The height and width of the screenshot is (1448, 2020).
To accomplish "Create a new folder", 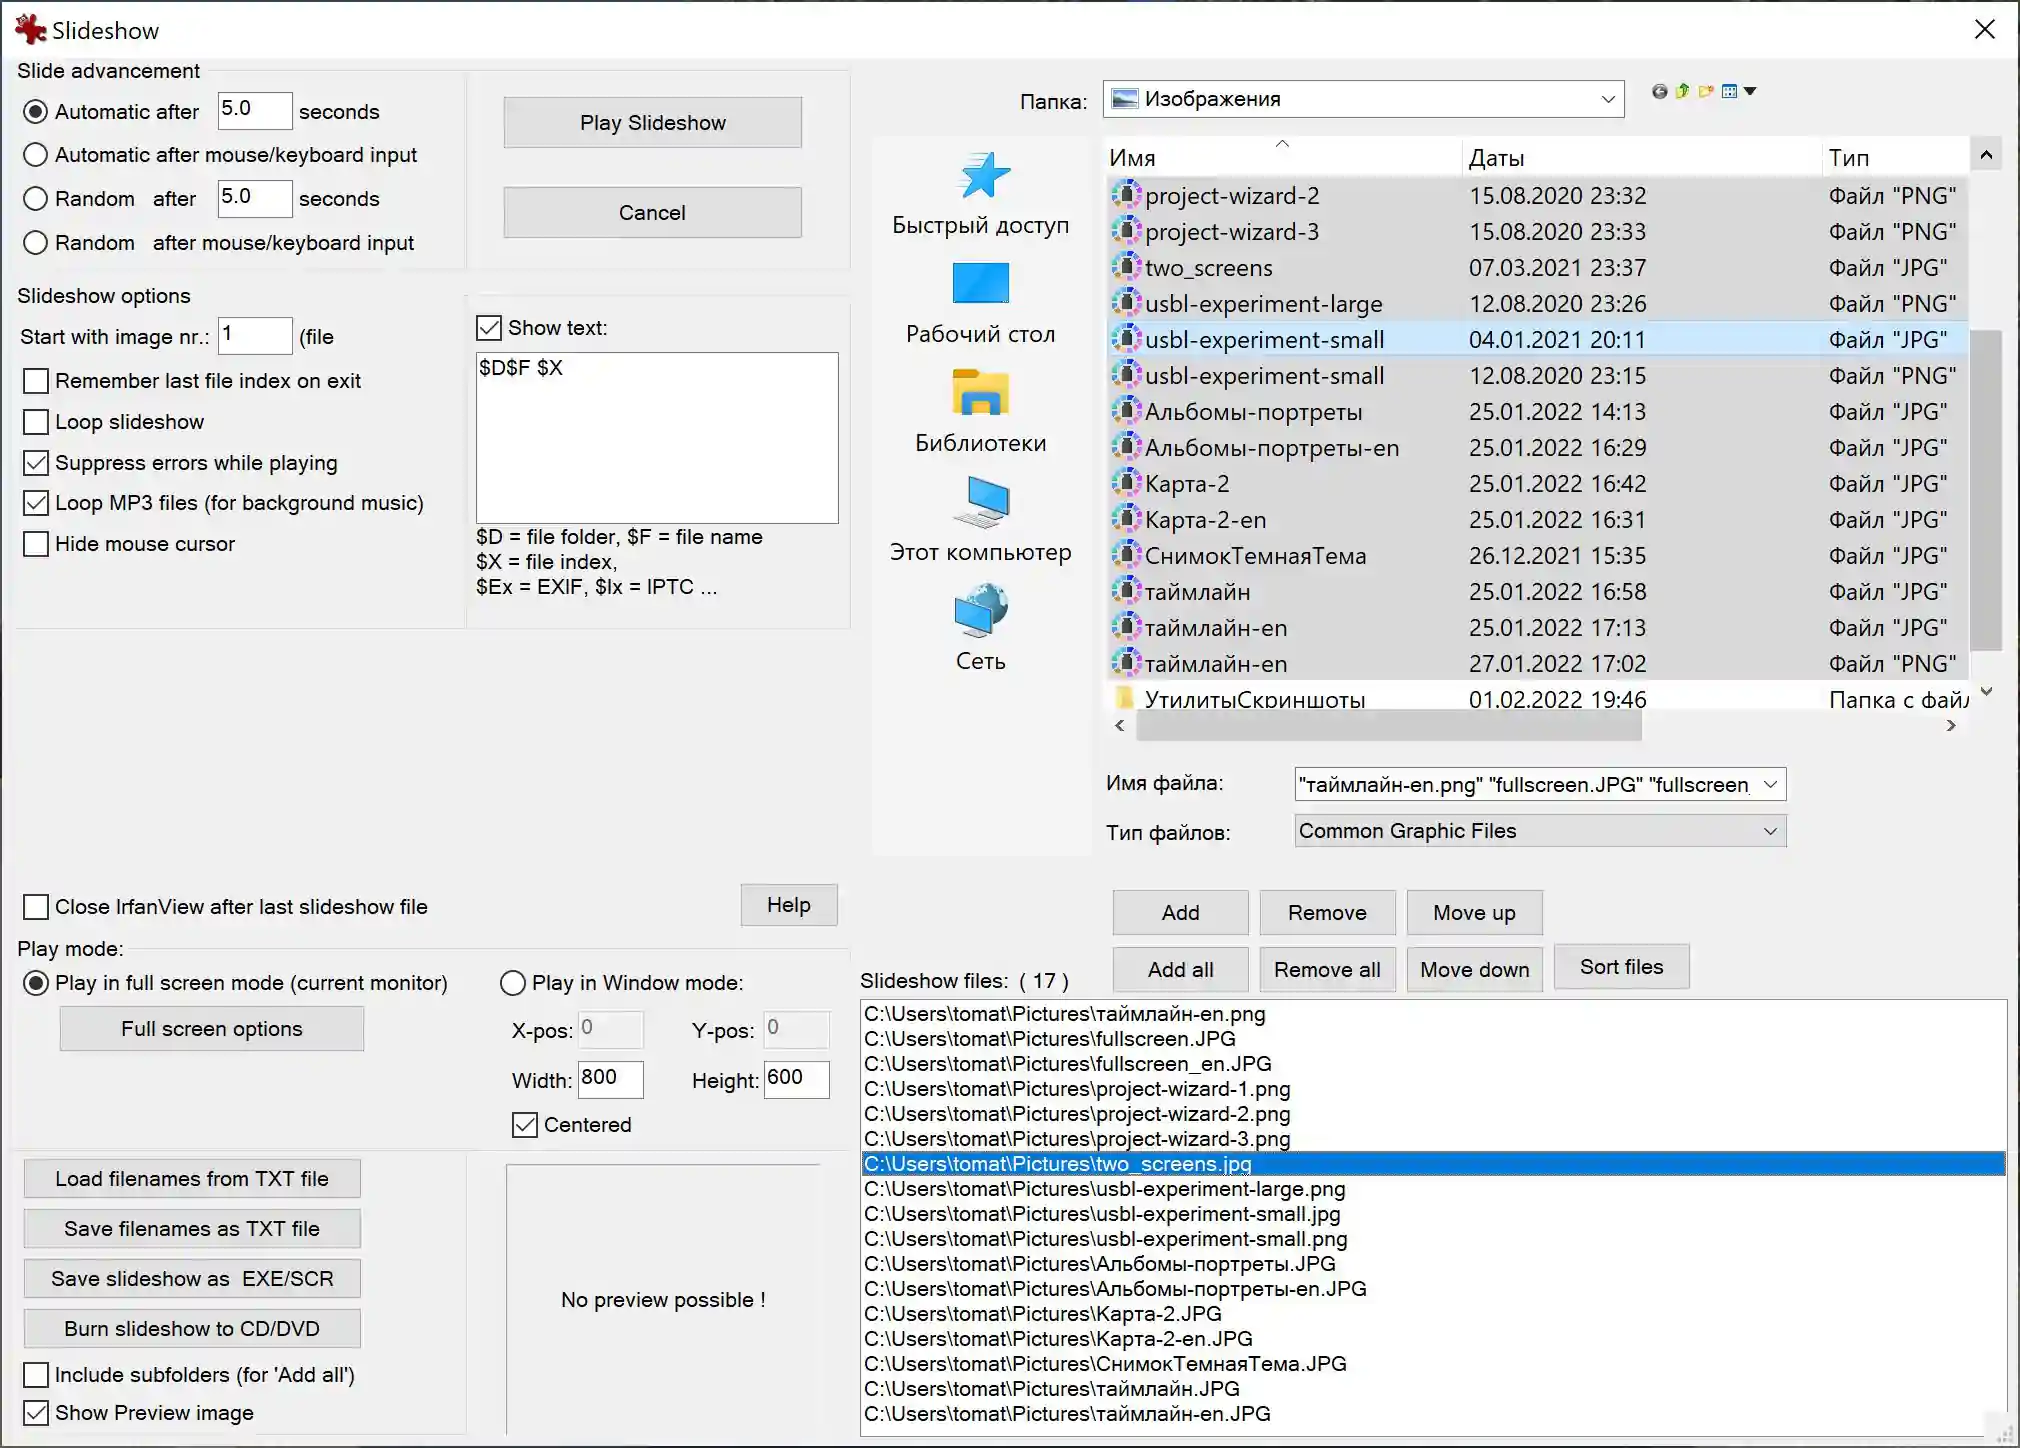I will (1706, 92).
